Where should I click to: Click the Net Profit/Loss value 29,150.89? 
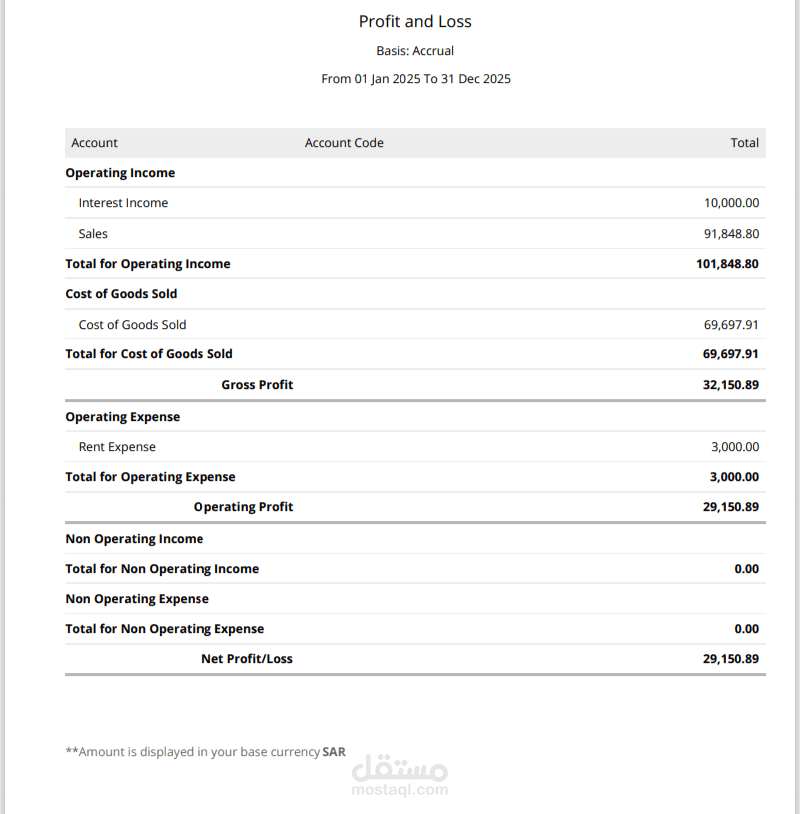tap(730, 659)
